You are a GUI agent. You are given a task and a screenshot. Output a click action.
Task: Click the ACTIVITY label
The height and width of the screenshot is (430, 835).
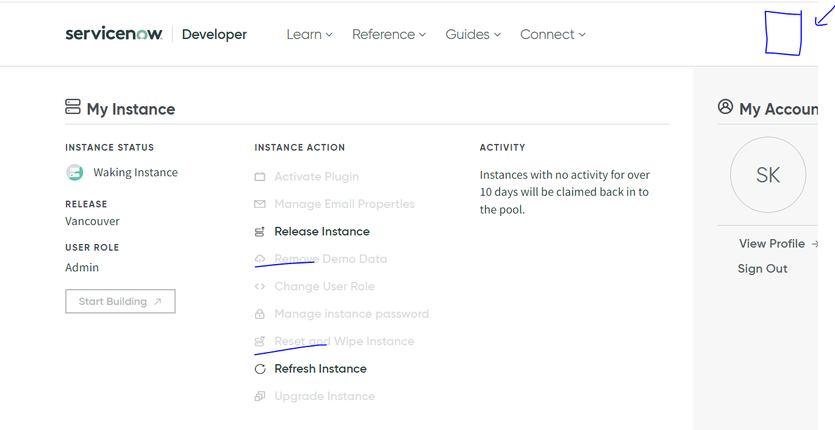502,148
